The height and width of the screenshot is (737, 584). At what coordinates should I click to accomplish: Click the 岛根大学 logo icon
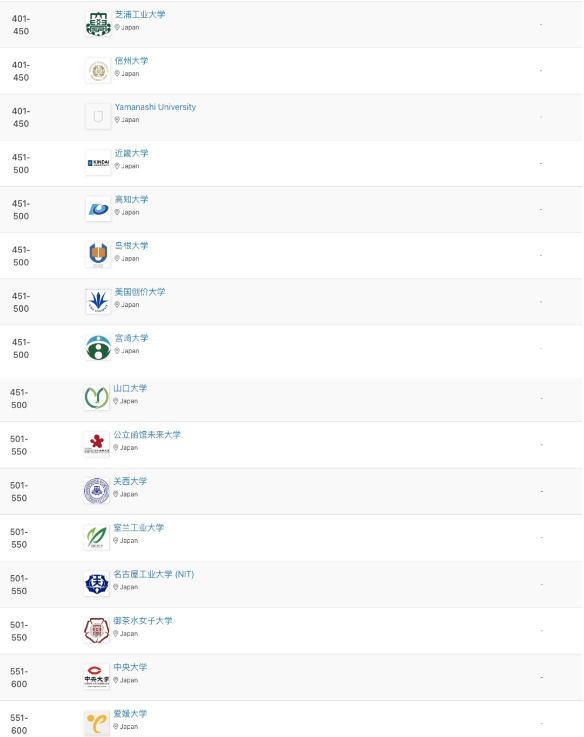(x=98, y=255)
